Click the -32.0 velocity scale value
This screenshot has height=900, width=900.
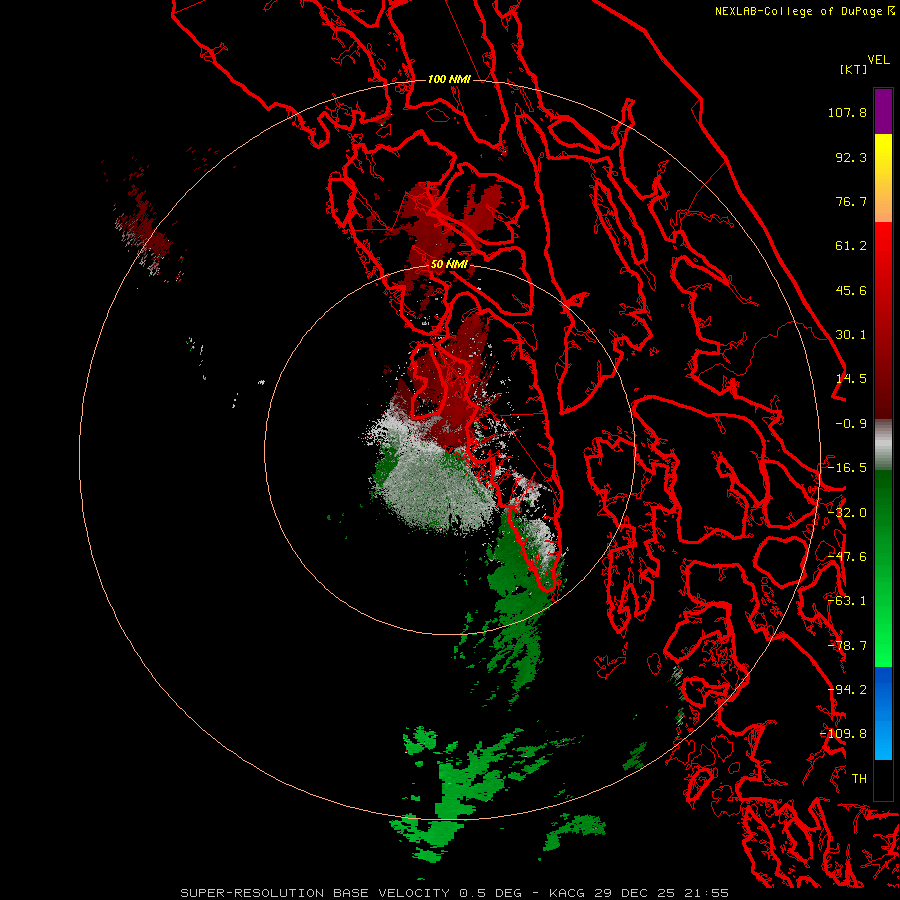(x=847, y=513)
